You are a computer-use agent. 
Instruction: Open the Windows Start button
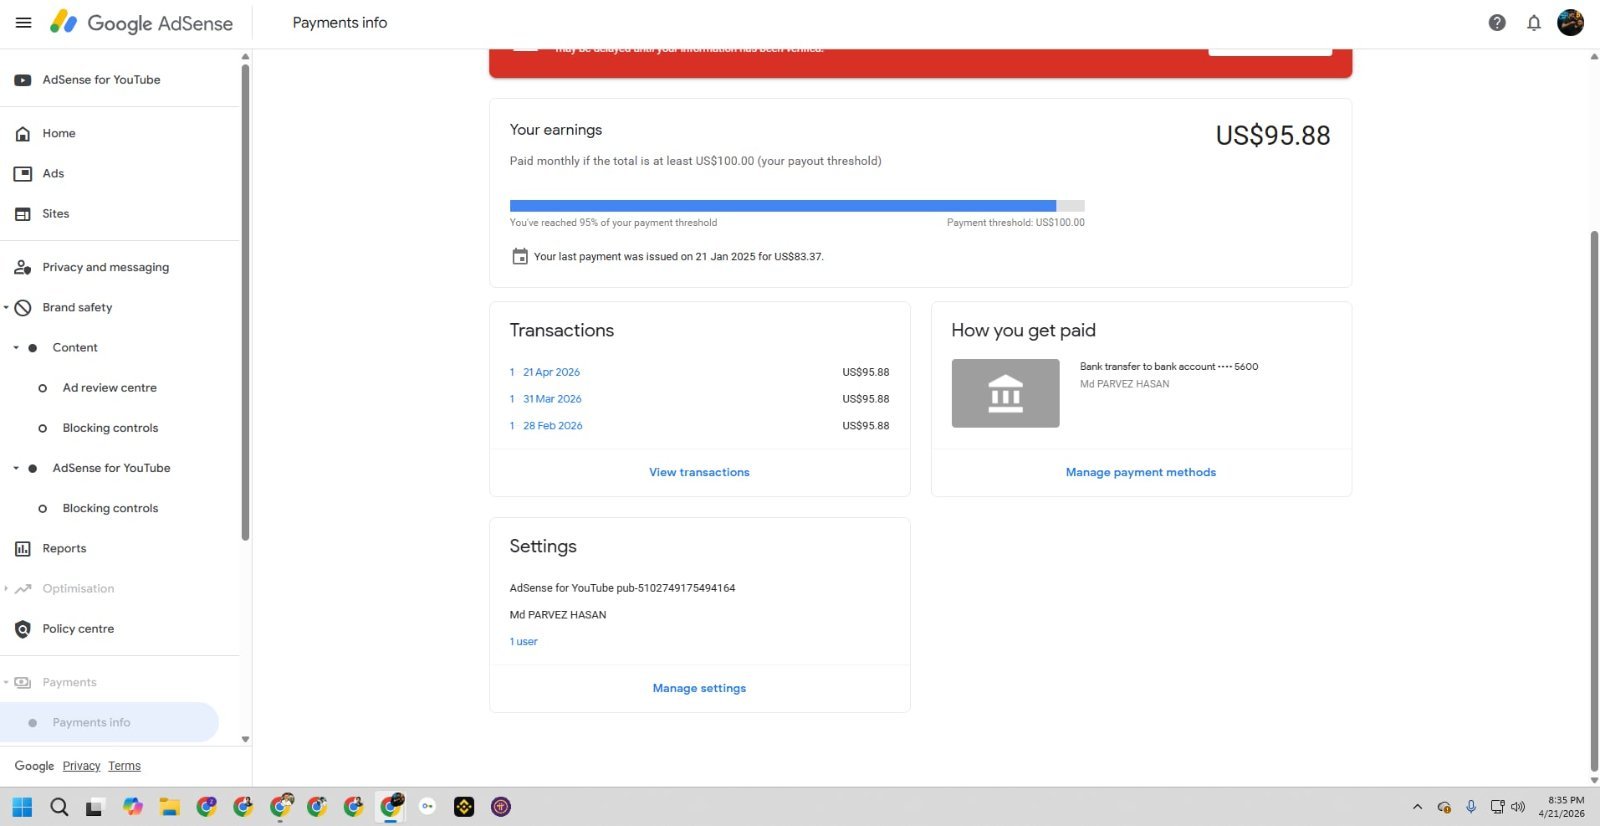22,807
